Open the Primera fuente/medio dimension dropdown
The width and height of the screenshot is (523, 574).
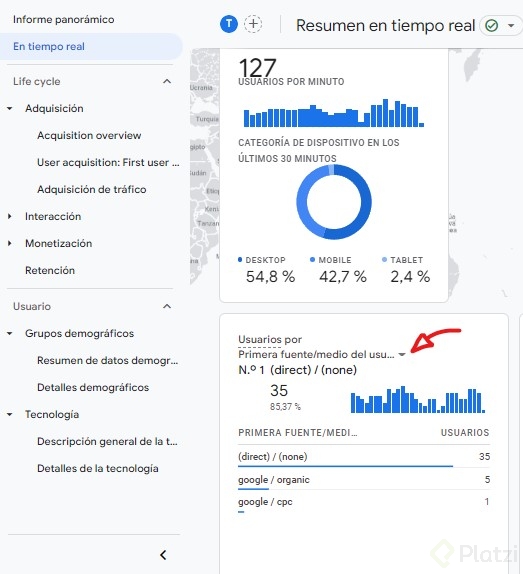coord(402,354)
